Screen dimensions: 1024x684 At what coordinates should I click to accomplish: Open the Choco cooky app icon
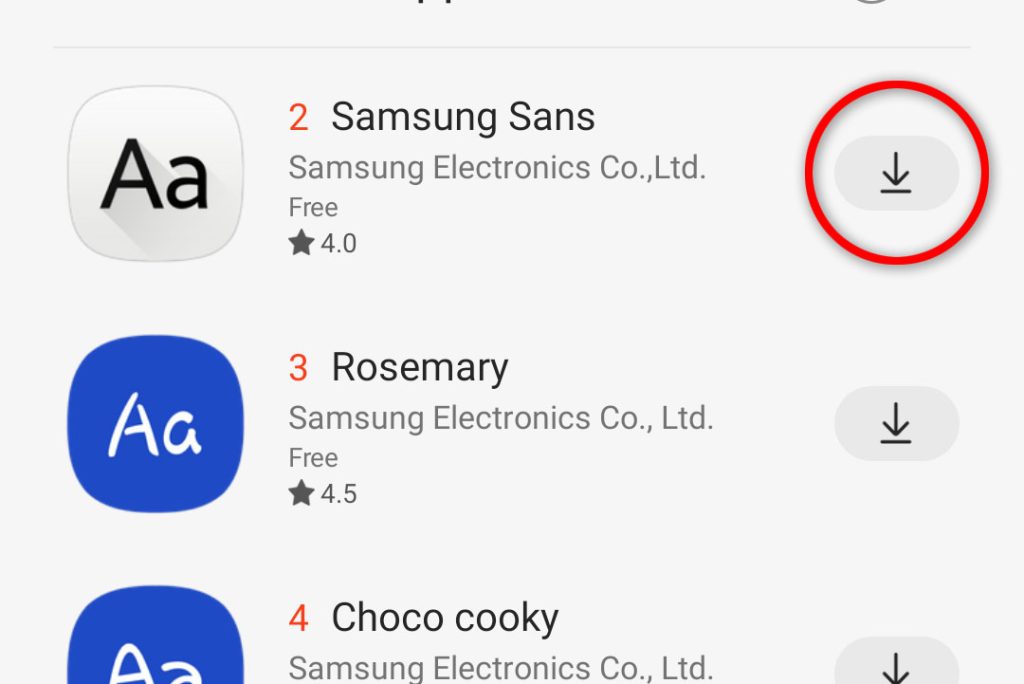coord(155,635)
